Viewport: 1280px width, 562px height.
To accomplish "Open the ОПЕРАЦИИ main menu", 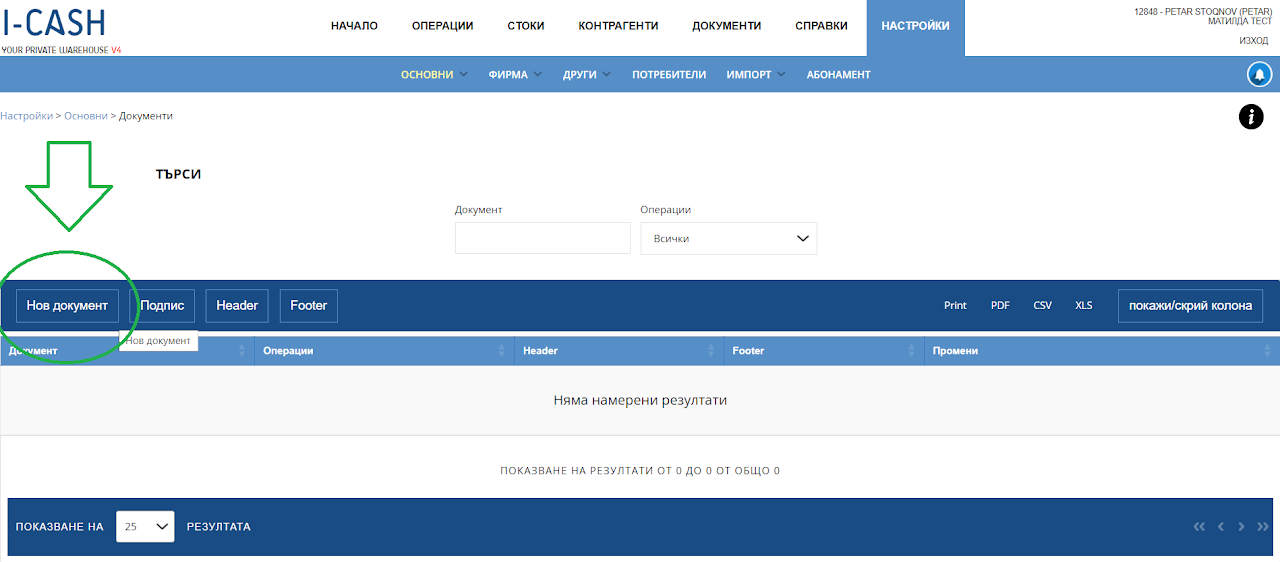I will coord(442,26).
